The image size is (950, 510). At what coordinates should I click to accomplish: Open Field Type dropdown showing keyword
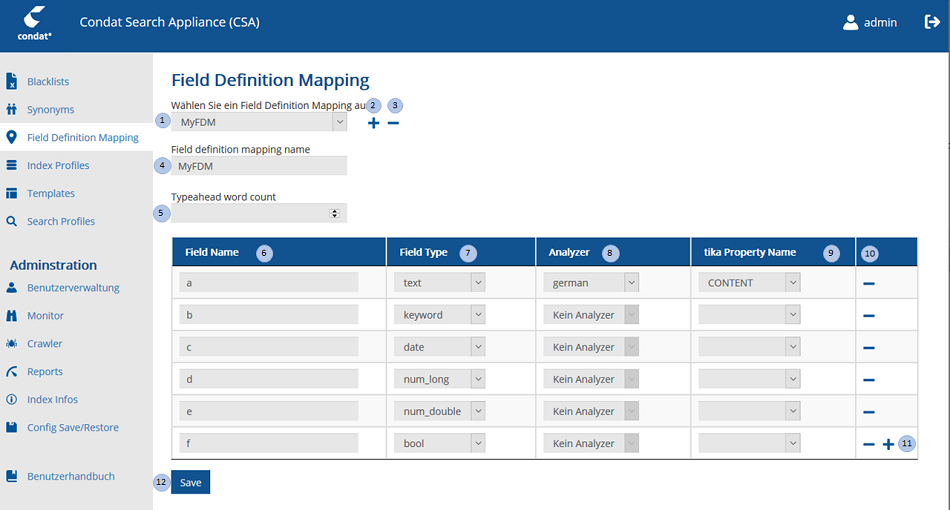click(439, 314)
